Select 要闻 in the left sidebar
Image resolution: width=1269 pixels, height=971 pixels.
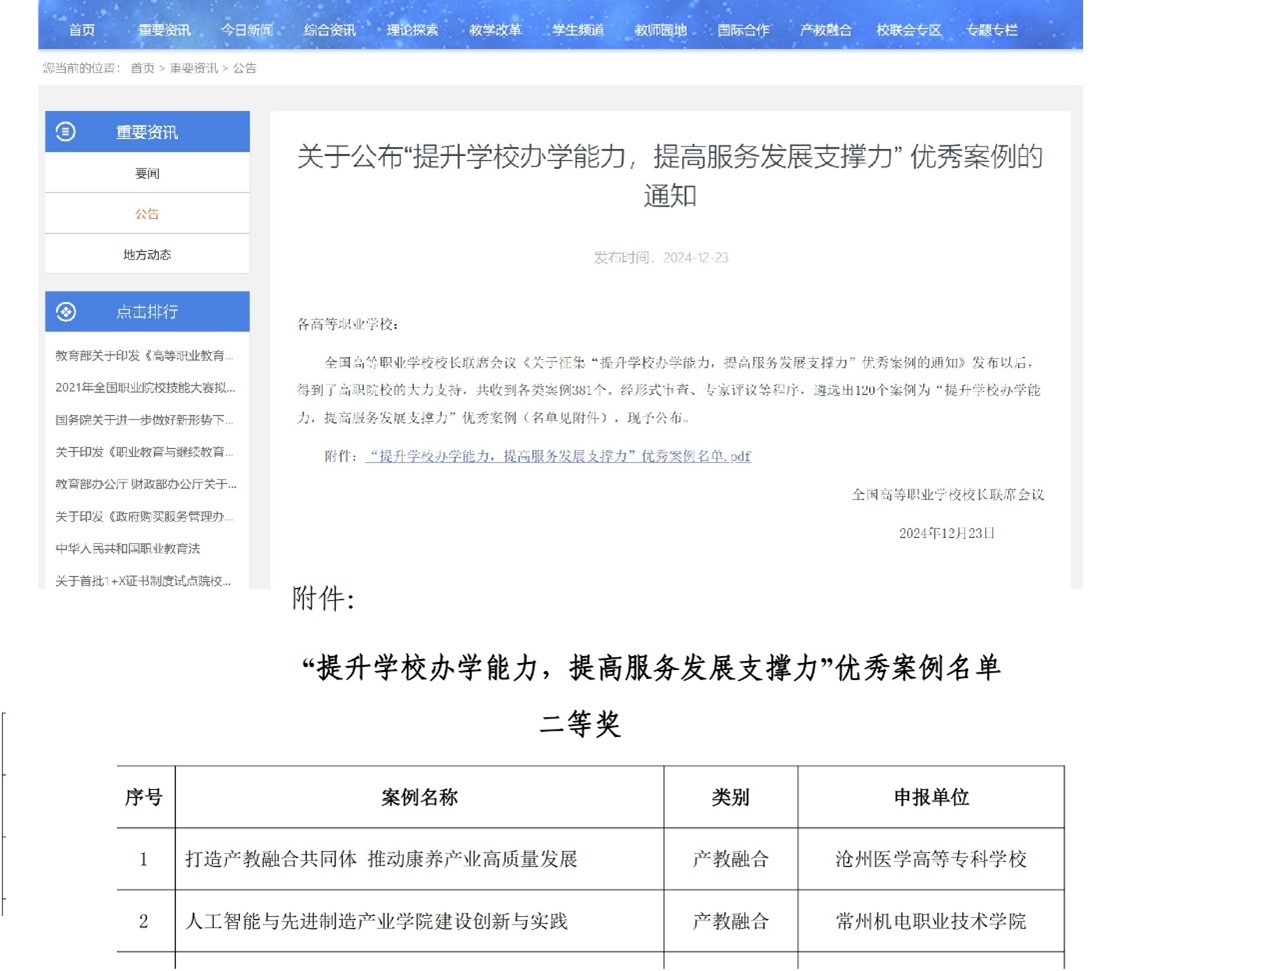click(x=147, y=174)
